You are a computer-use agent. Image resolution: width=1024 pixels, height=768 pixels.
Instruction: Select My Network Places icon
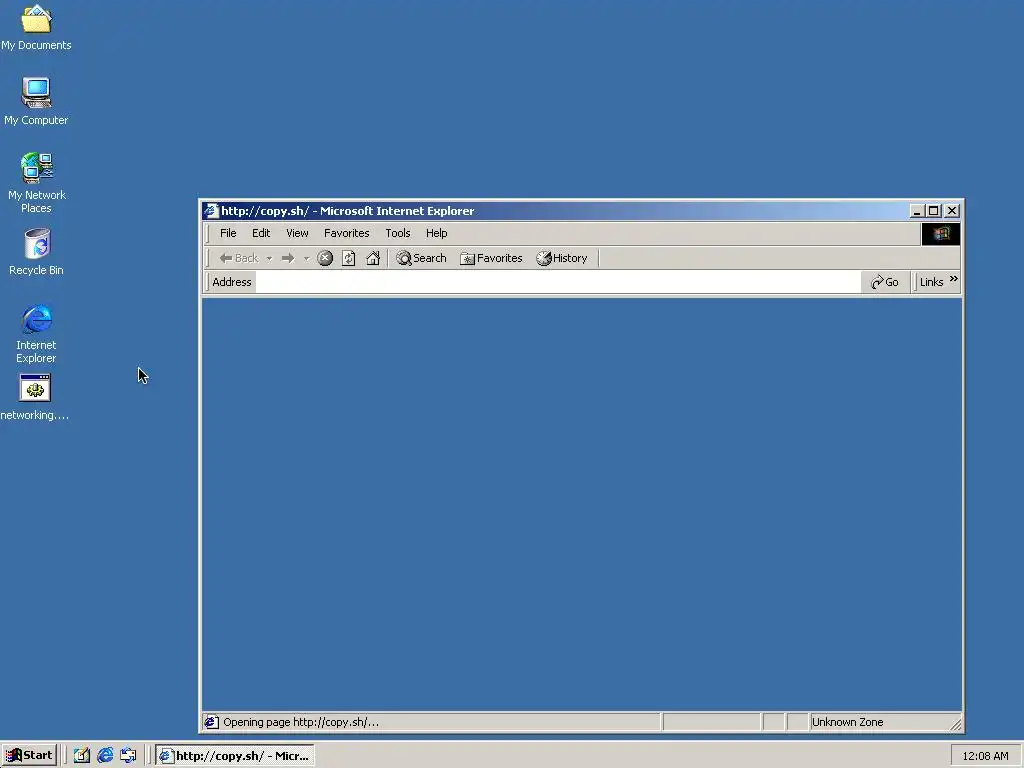[36, 183]
